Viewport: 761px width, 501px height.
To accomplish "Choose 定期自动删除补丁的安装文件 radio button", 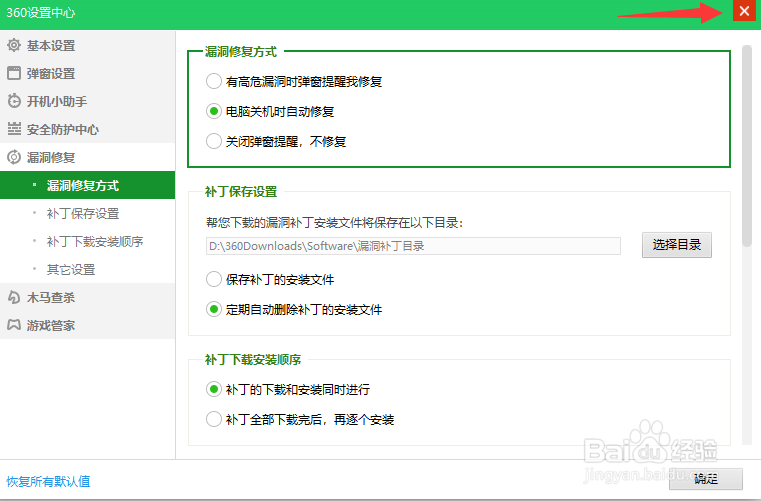I will [214, 309].
